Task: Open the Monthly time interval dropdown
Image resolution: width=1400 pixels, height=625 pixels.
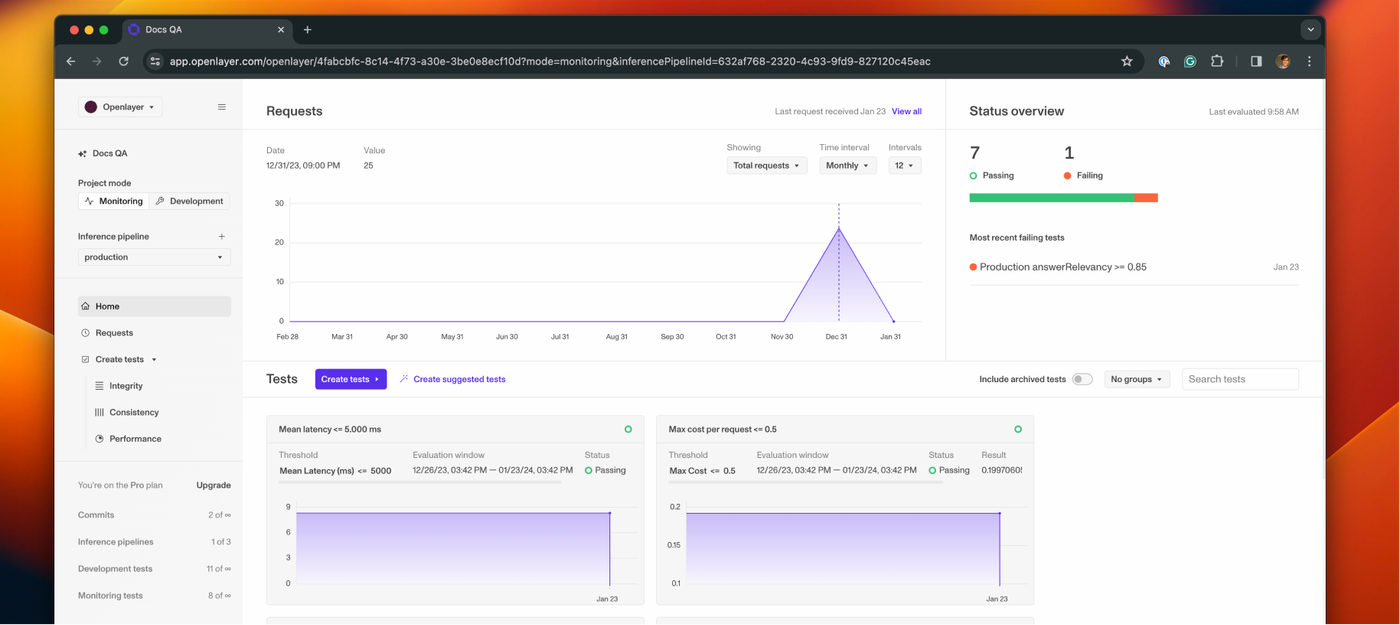Action: pos(848,165)
